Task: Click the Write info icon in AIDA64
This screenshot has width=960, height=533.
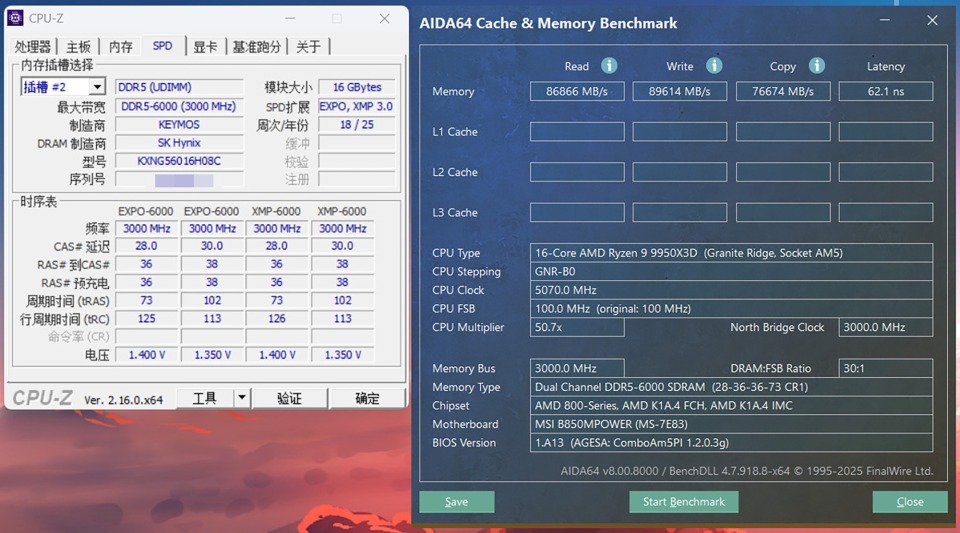Action: (x=714, y=65)
